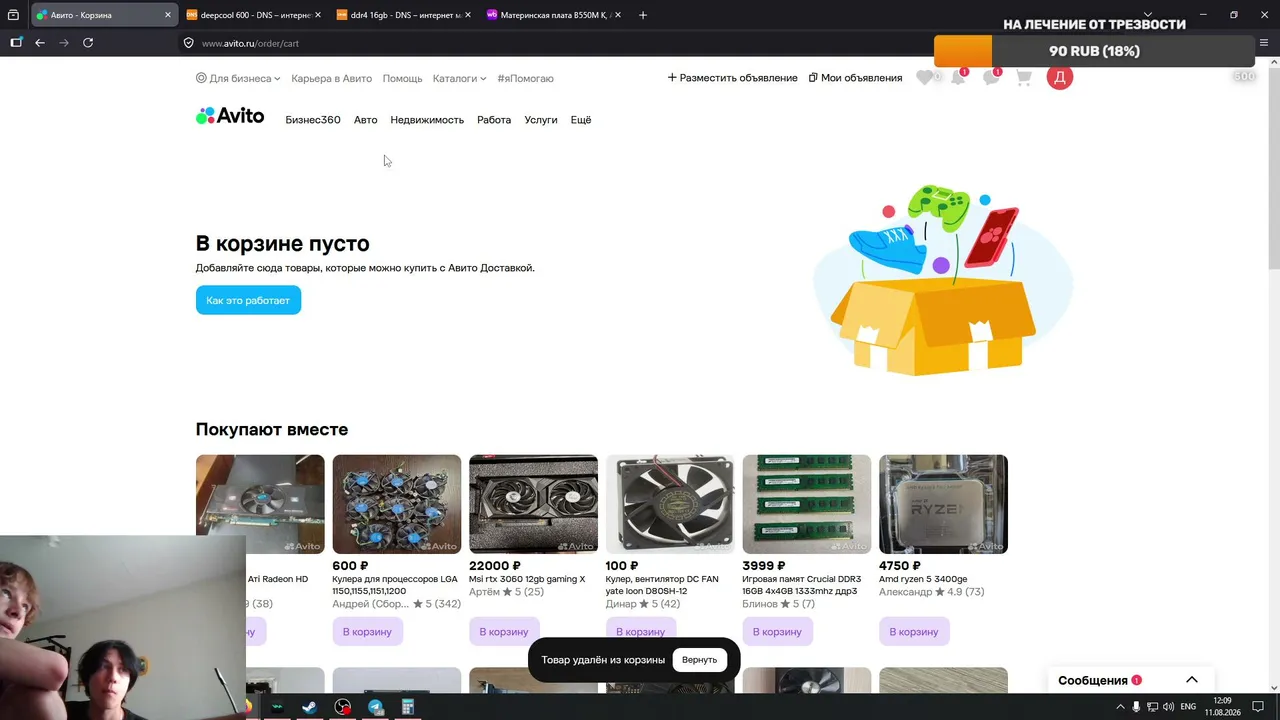Expand the Каталоги dropdown
The height and width of the screenshot is (720, 1280).
click(460, 78)
